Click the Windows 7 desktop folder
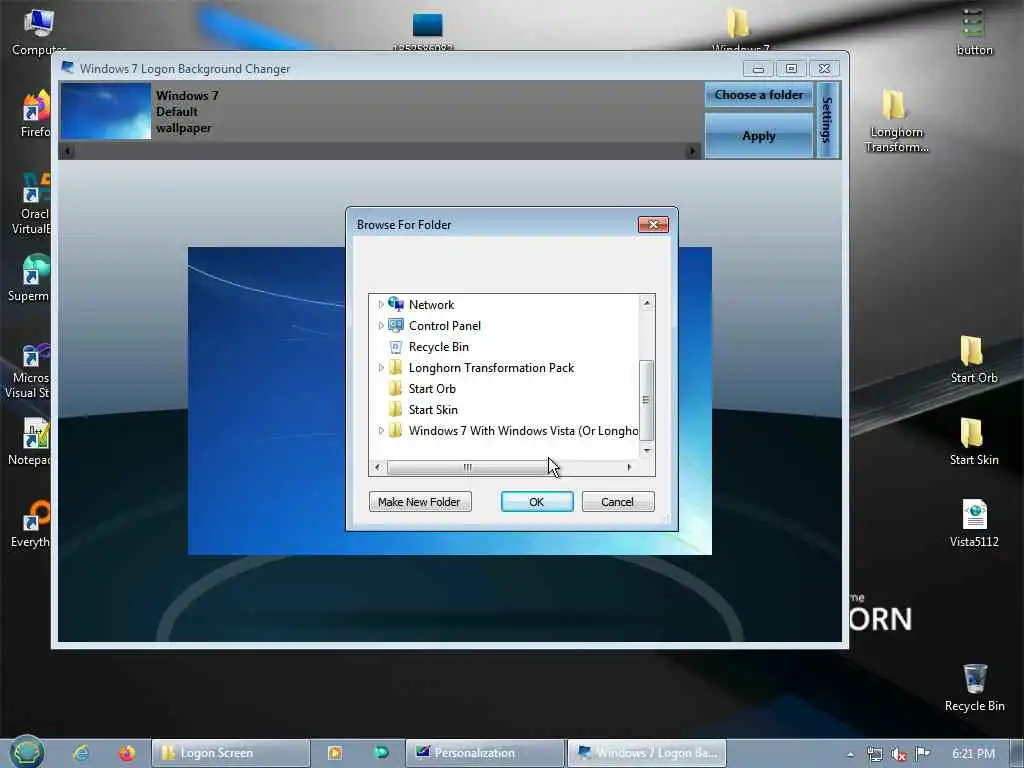Viewport: 1024px width, 768px height. pyautogui.click(x=739, y=29)
